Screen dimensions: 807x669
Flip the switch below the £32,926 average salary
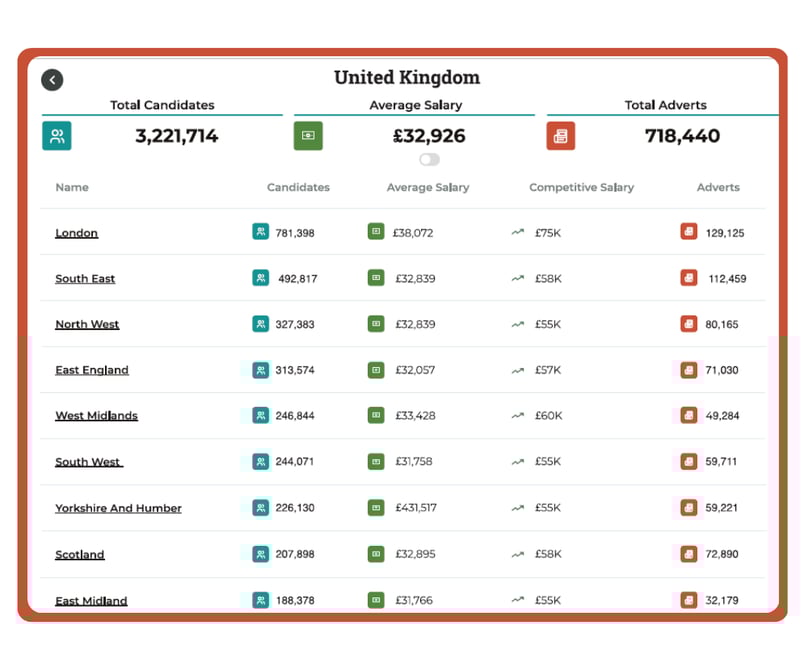(429, 159)
